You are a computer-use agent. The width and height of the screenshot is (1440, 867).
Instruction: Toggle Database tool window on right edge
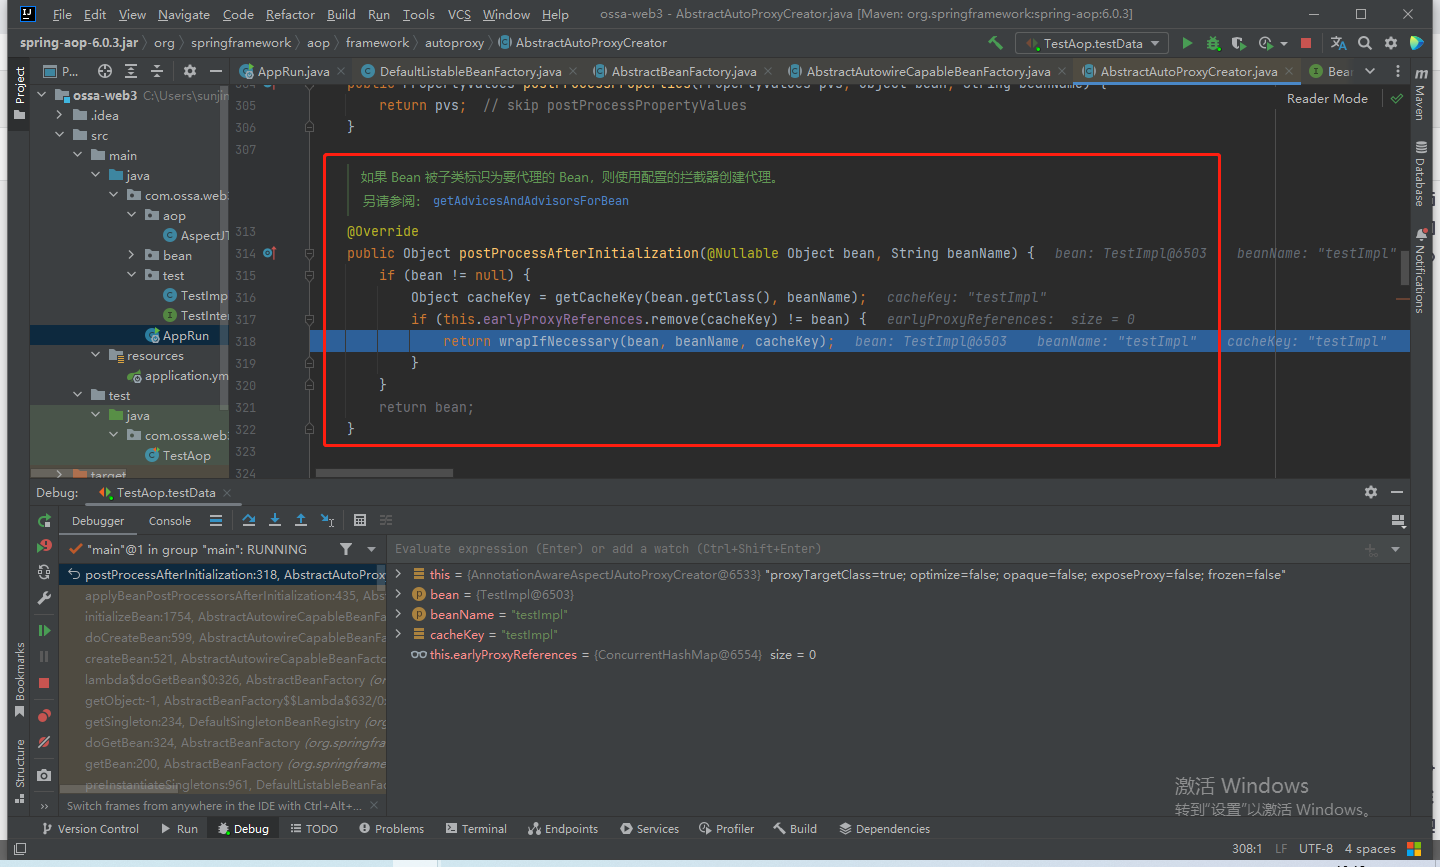[x=1420, y=175]
